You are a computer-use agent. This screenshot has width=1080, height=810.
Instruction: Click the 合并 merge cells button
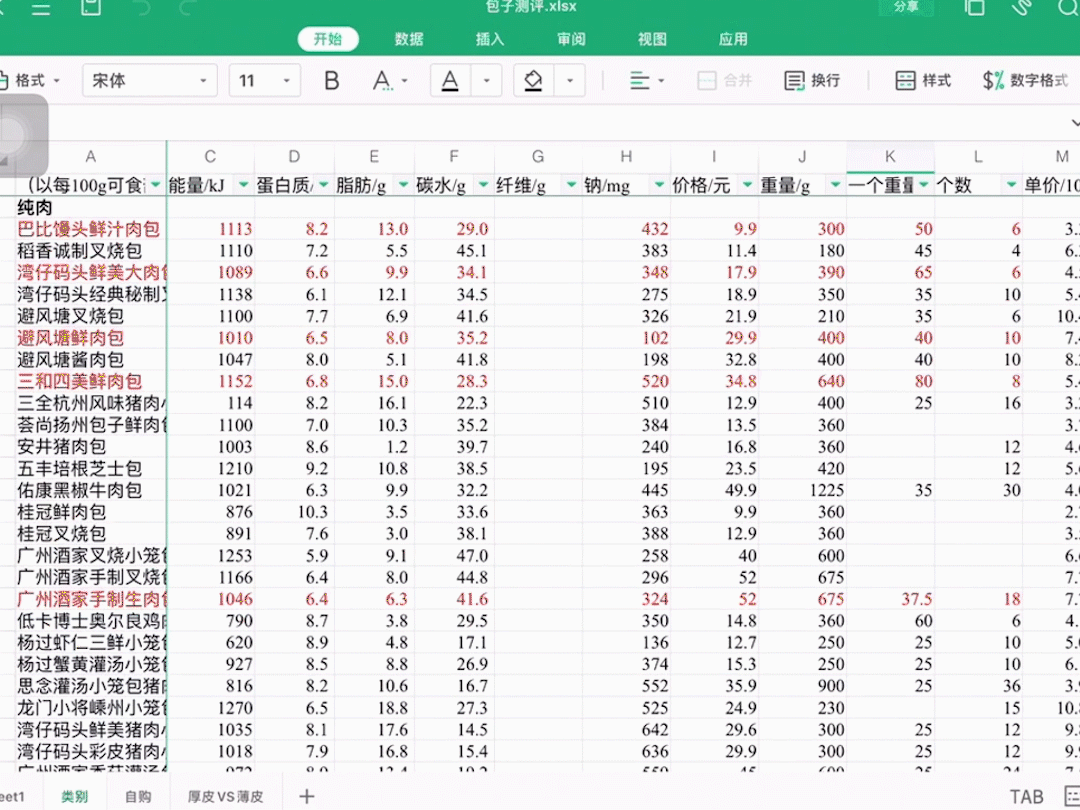(x=724, y=81)
